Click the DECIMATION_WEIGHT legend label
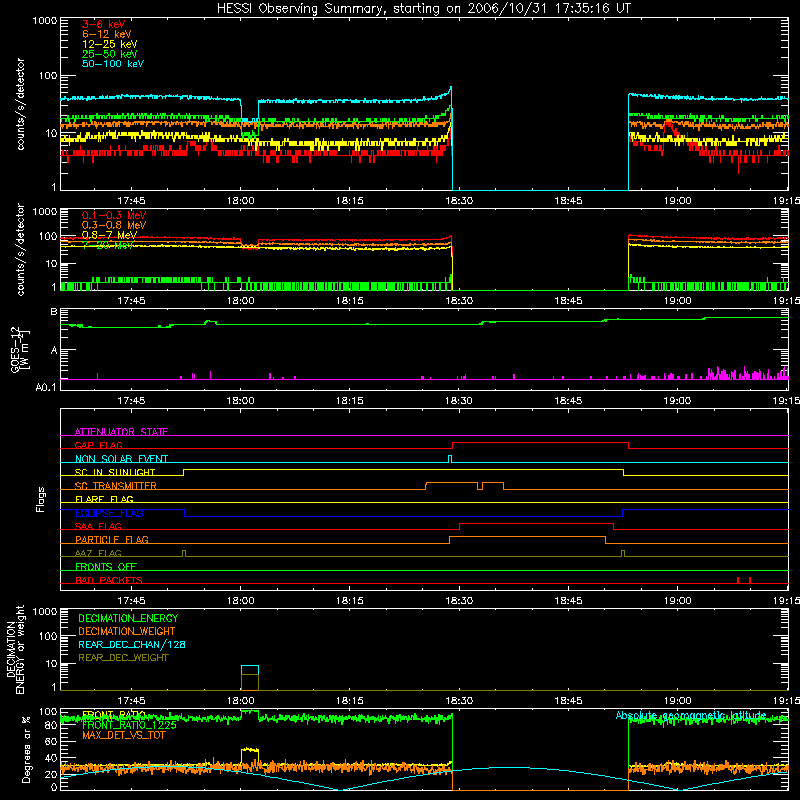This screenshot has height=800, width=800. pyautogui.click(x=127, y=631)
